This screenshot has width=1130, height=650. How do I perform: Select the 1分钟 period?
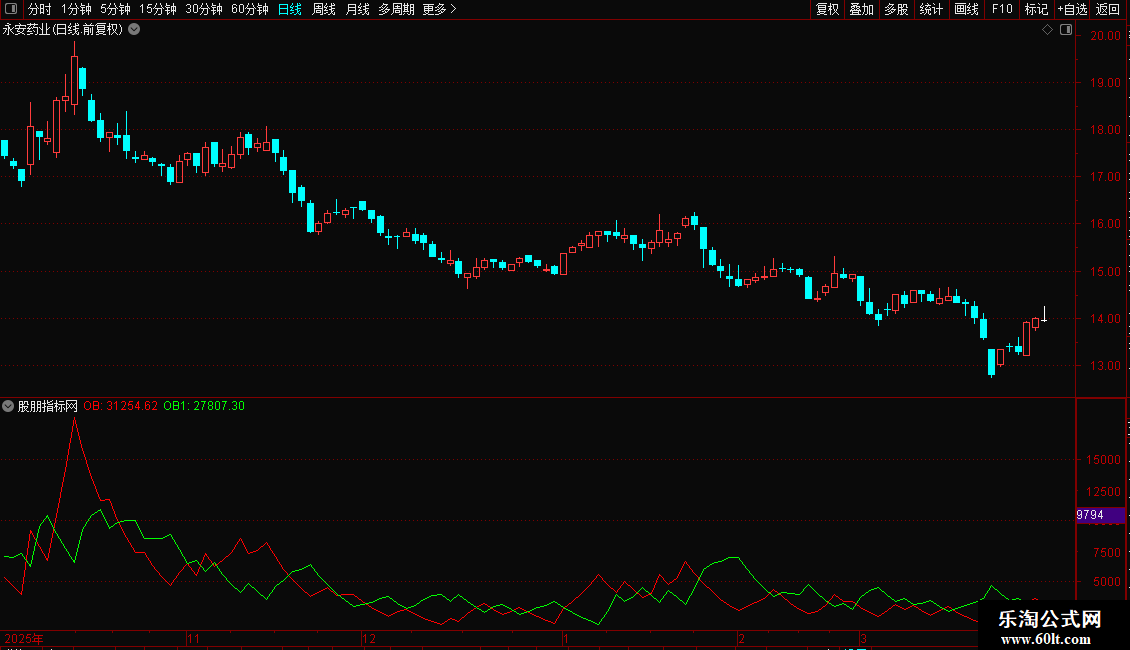[x=76, y=9]
